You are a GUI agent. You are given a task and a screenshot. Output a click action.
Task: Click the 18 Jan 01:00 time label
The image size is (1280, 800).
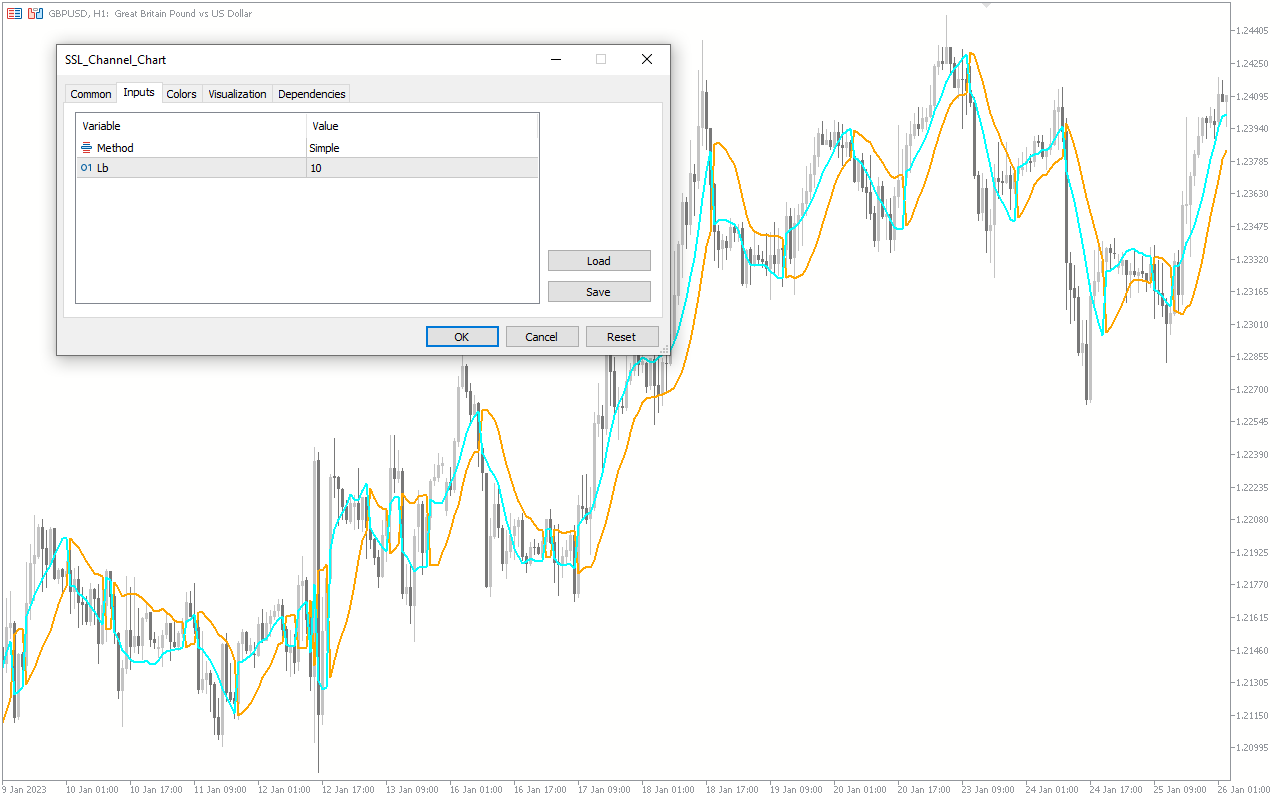point(670,790)
